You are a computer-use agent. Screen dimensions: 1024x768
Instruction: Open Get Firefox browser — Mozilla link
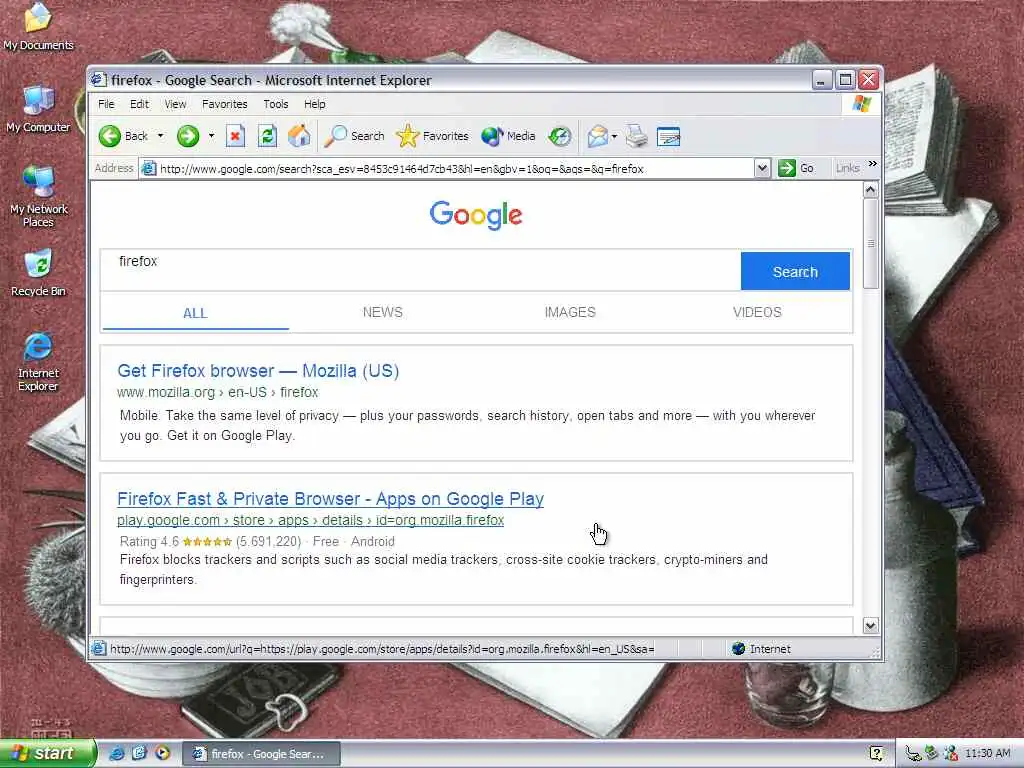[258, 370]
